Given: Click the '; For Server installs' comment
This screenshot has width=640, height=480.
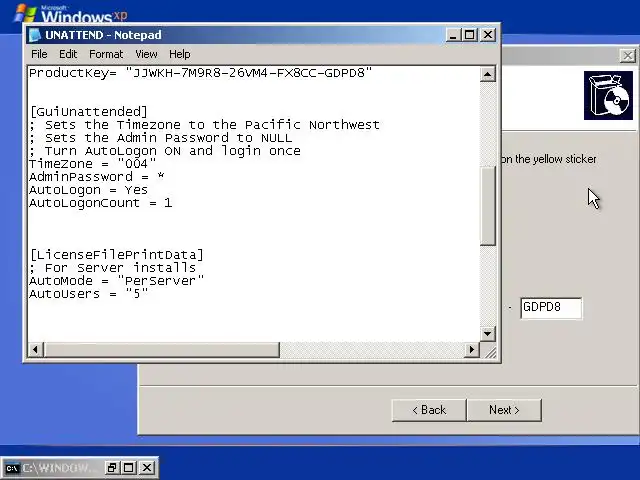Looking at the screenshot, I should (113, 268).
